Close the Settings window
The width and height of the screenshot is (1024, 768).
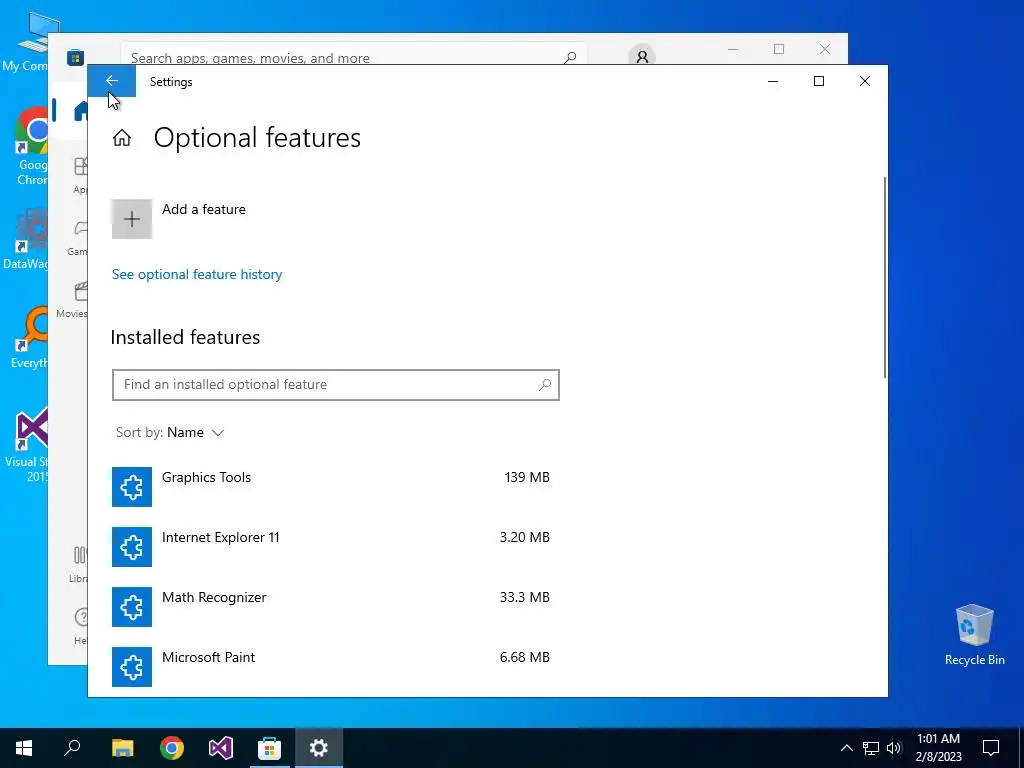tap(865, 81)
